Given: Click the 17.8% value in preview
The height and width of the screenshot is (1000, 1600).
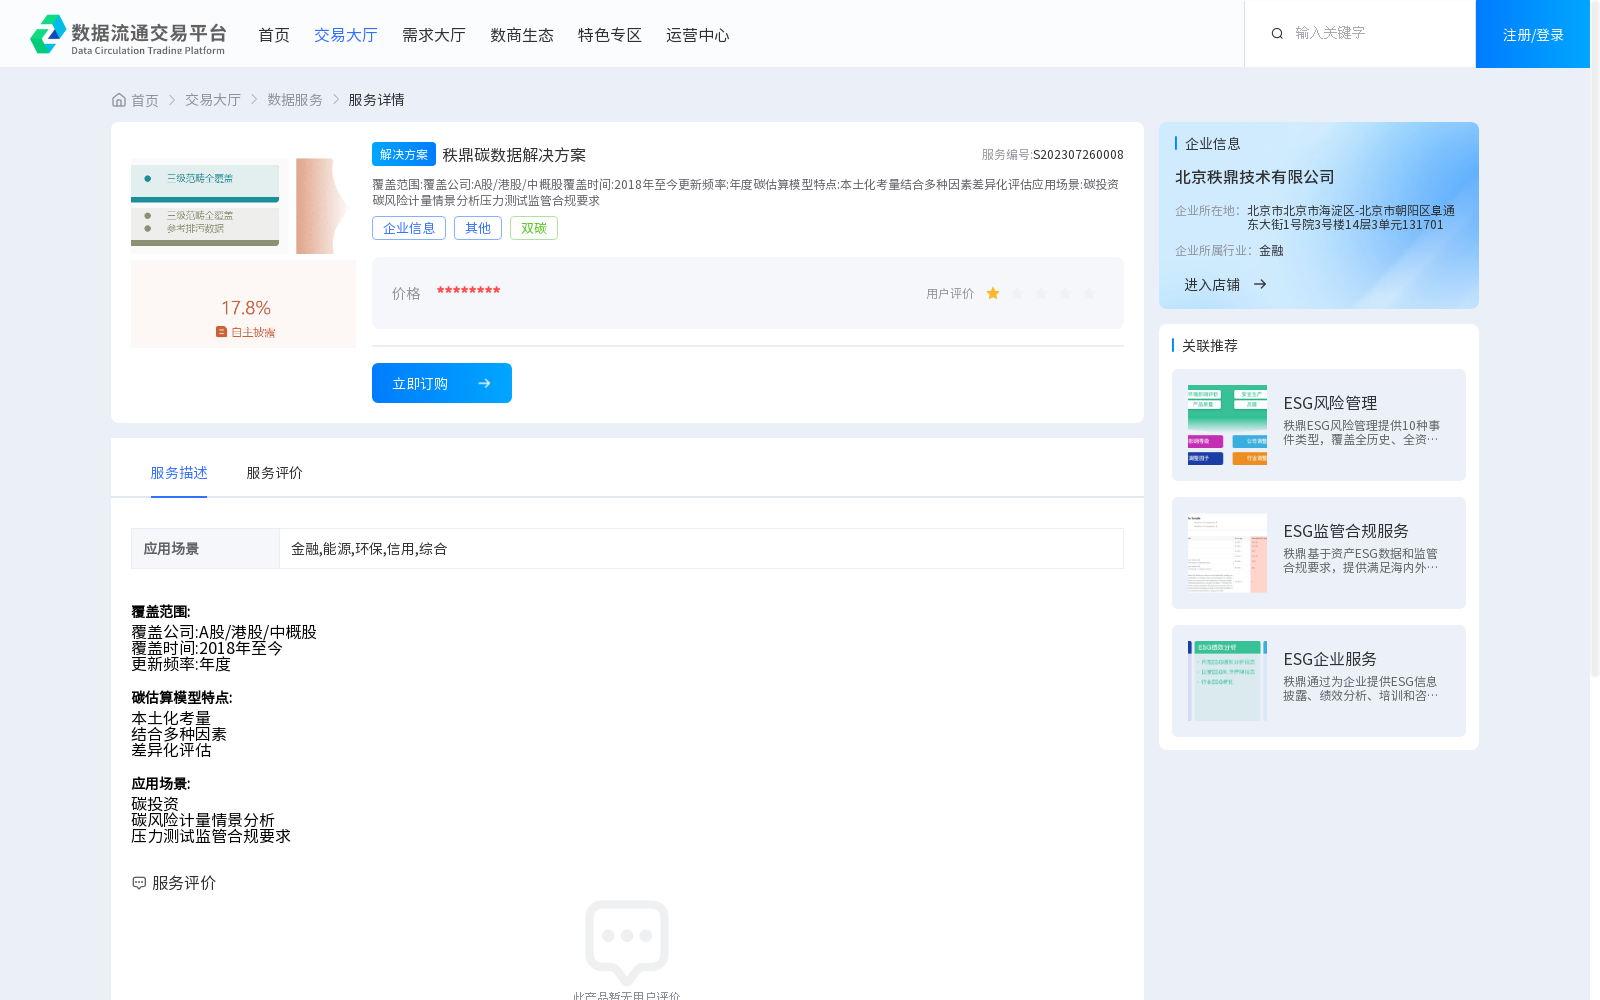Looking at the screenshot, I should (x=246, y=308).
